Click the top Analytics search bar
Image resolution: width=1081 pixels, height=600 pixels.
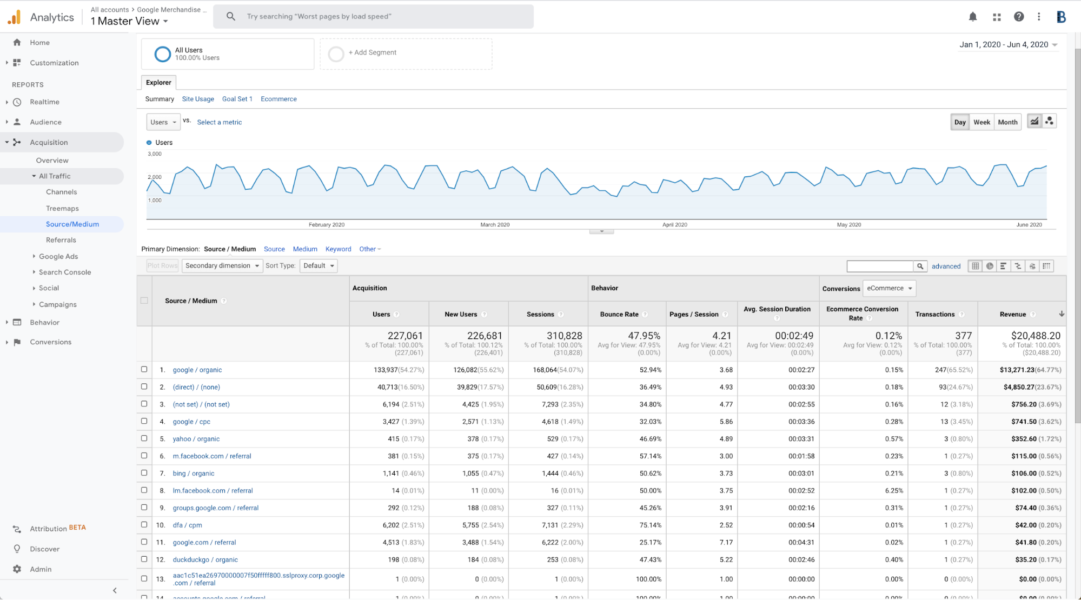373,16
